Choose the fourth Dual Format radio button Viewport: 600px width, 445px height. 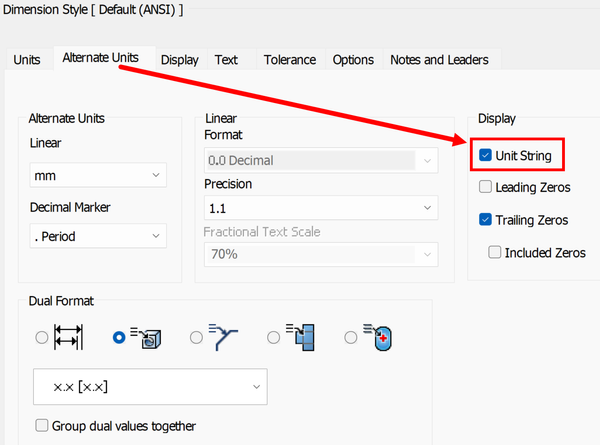274,337
